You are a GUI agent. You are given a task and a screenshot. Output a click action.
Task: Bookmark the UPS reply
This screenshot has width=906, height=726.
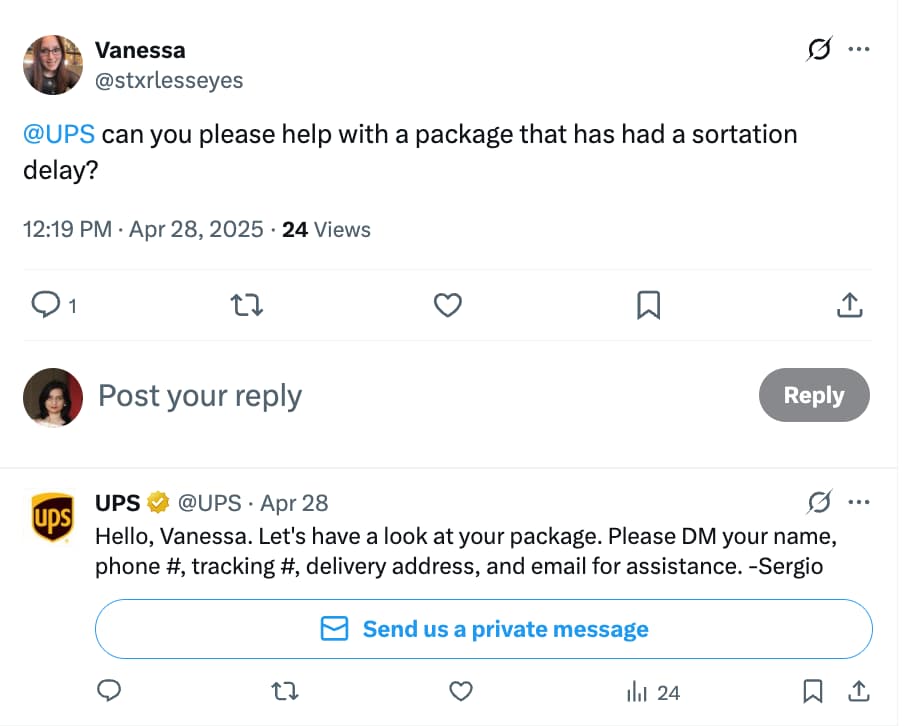(x=812, y=691)
